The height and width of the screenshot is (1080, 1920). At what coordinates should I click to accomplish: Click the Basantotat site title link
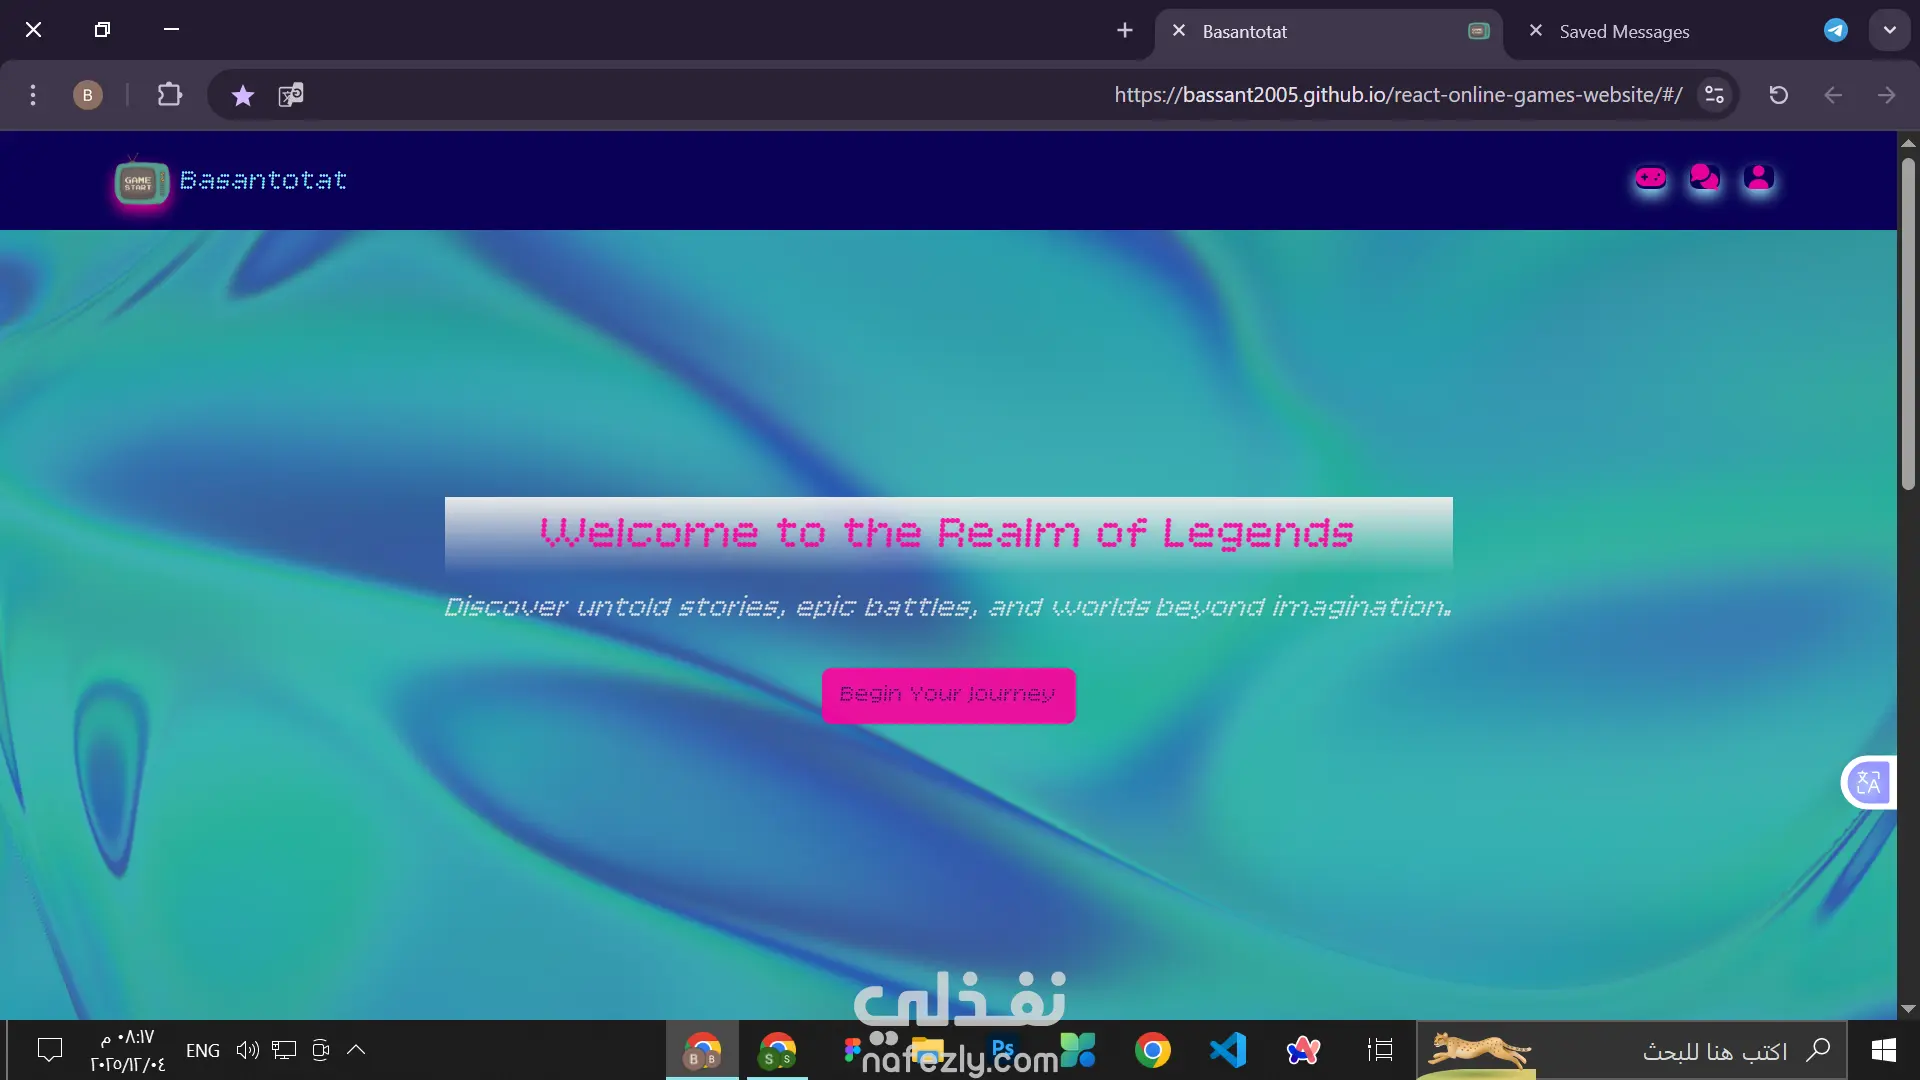point(263,180)
